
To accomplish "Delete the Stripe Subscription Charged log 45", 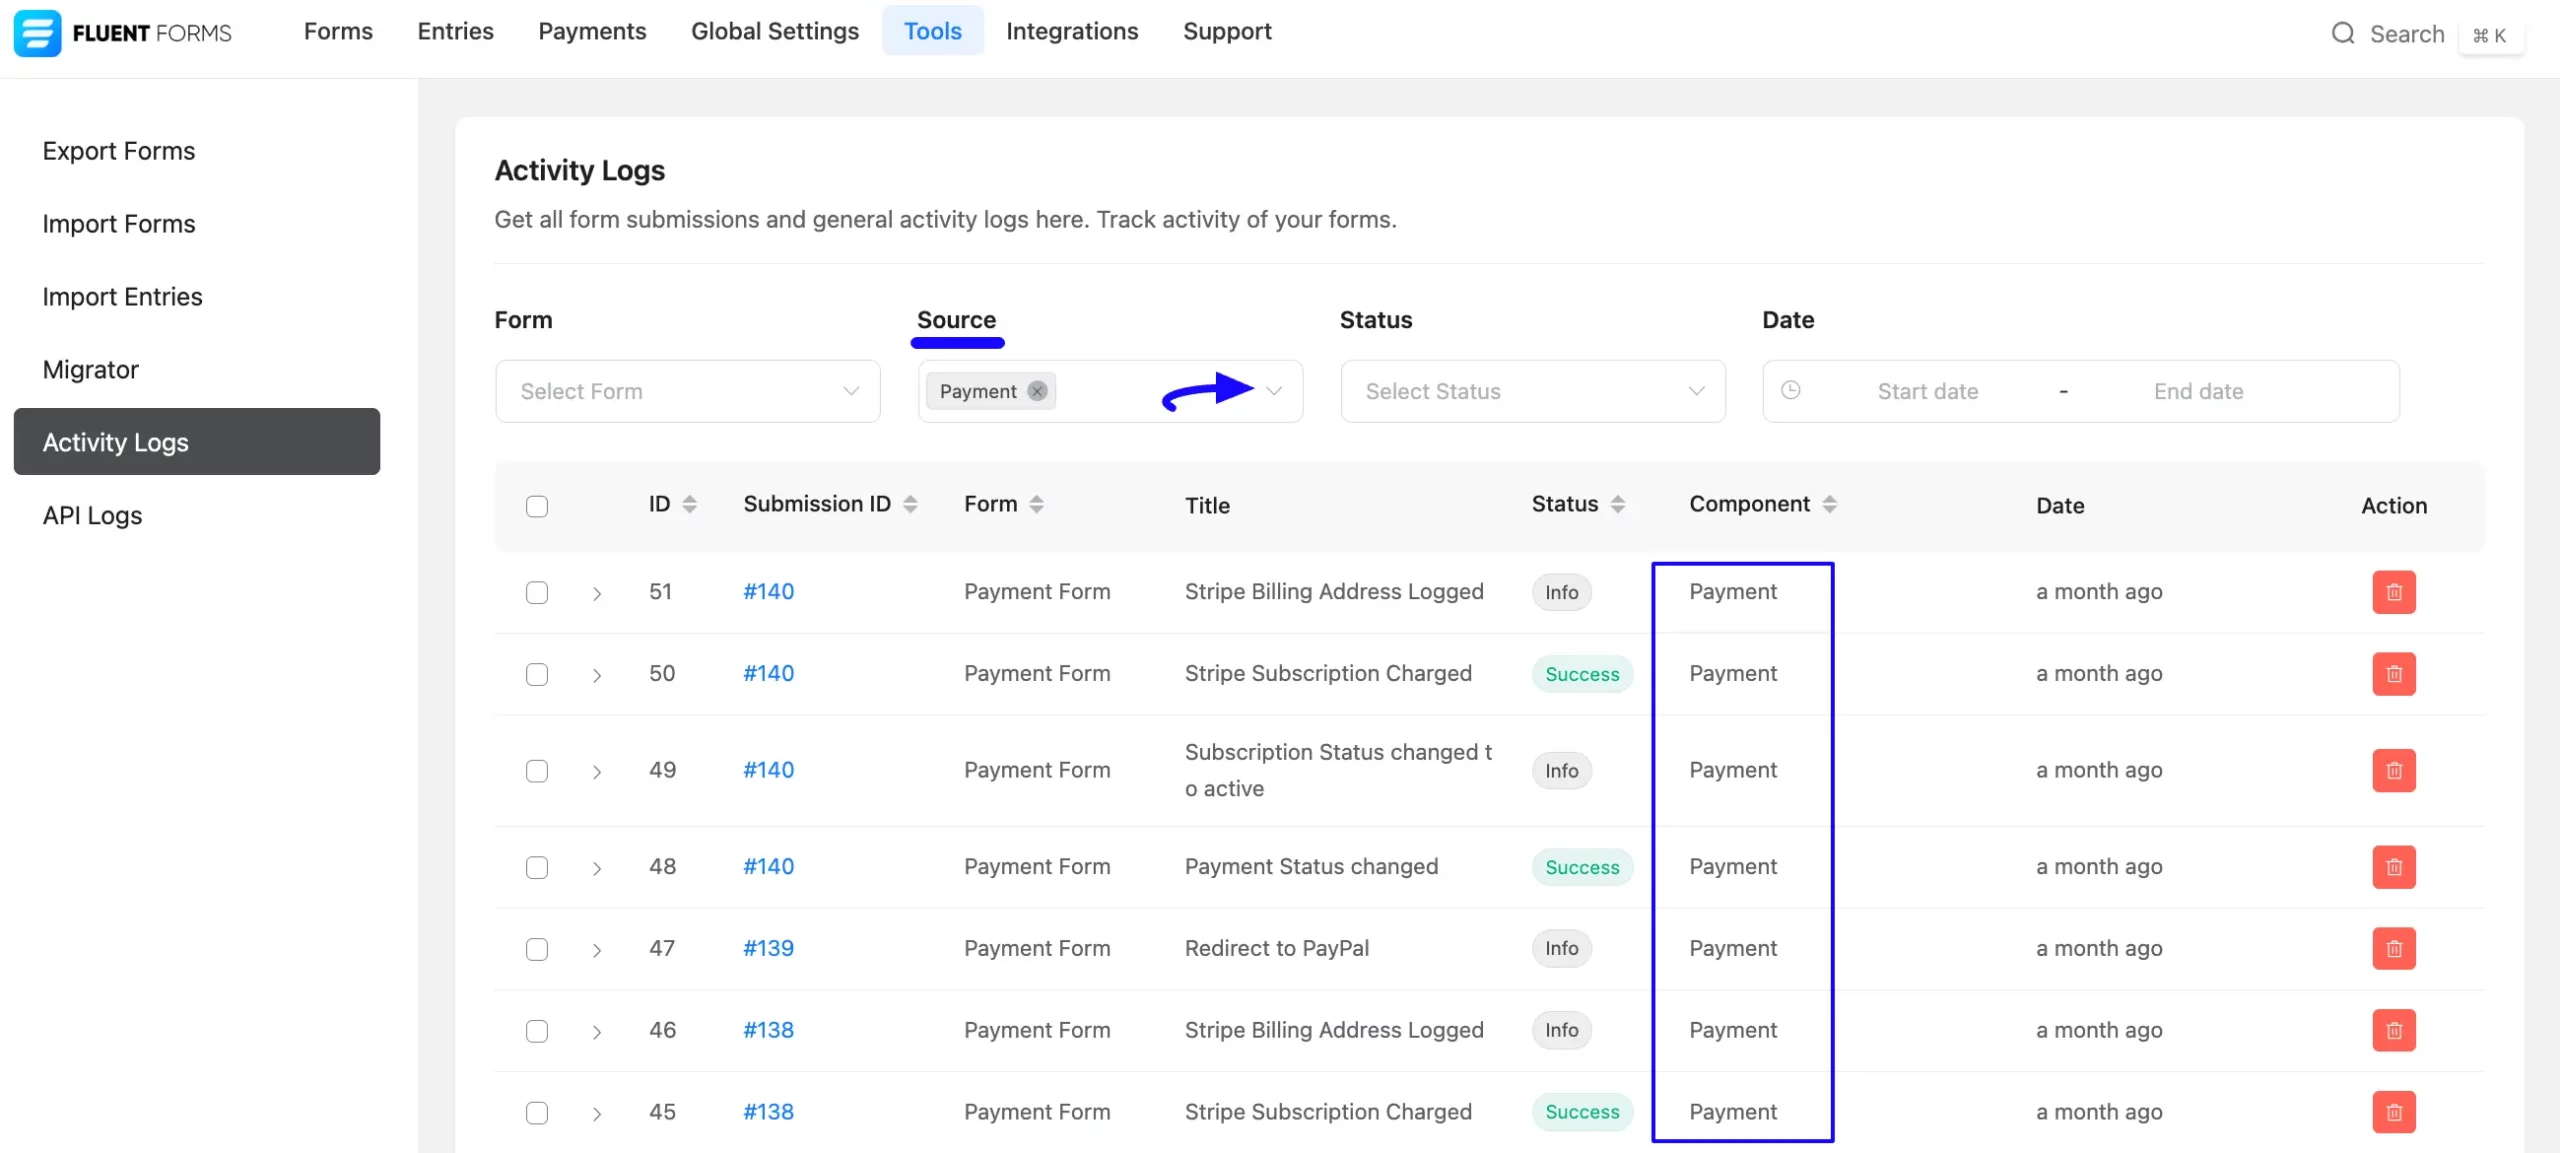I will tap(2393, 1111).
